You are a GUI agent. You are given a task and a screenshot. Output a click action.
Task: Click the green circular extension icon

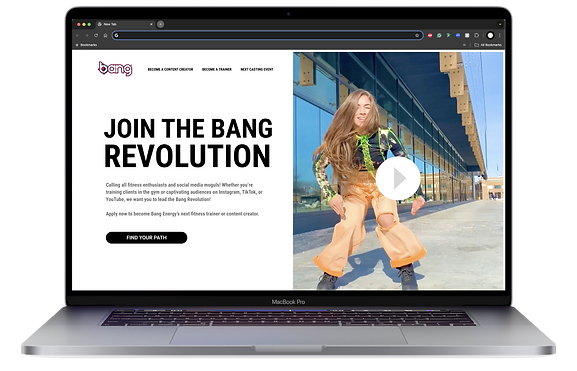(439, 35)
